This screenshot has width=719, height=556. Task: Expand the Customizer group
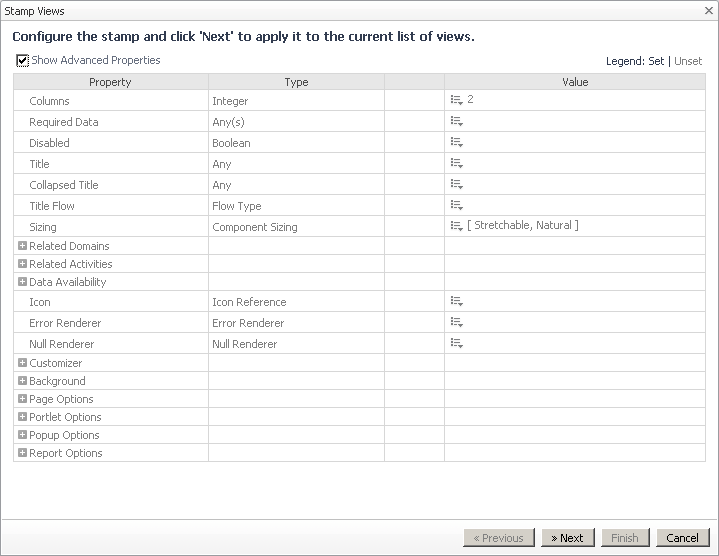pyautogui.click(x=22, y=363)
